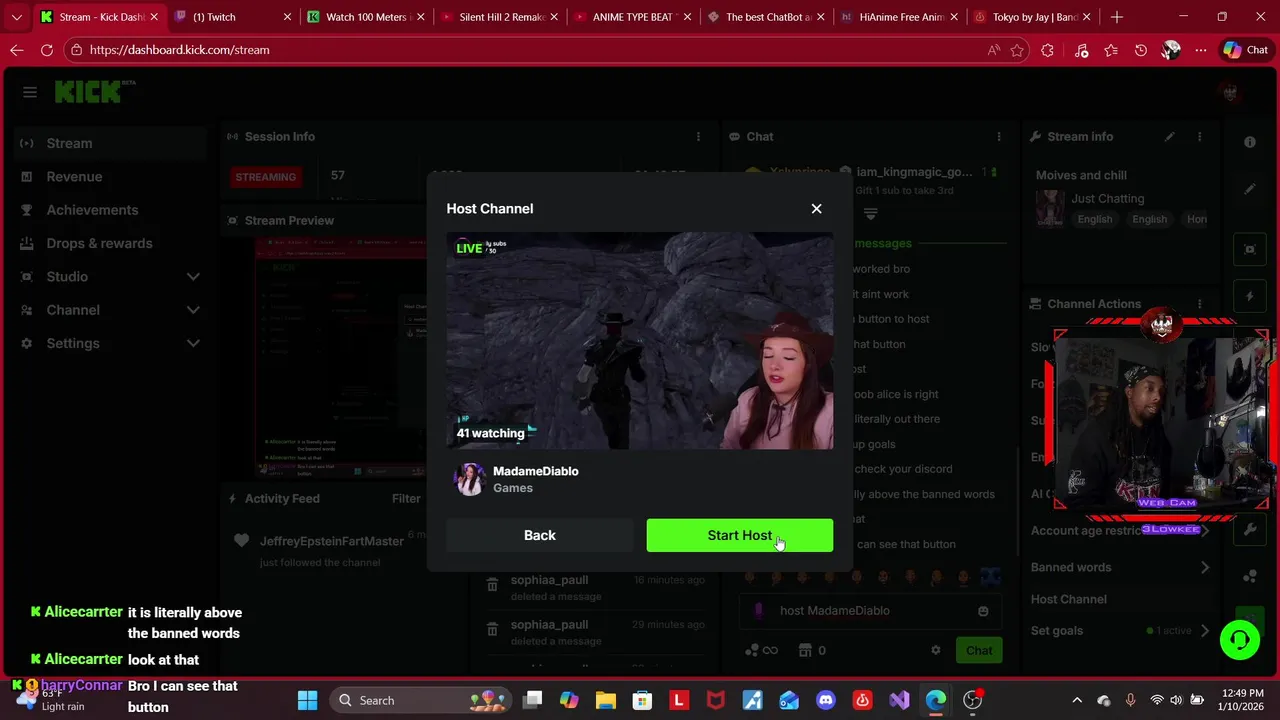Click the info icon in right toolbar
This screenshot has width=1280, height=720.
(1250, 142)
